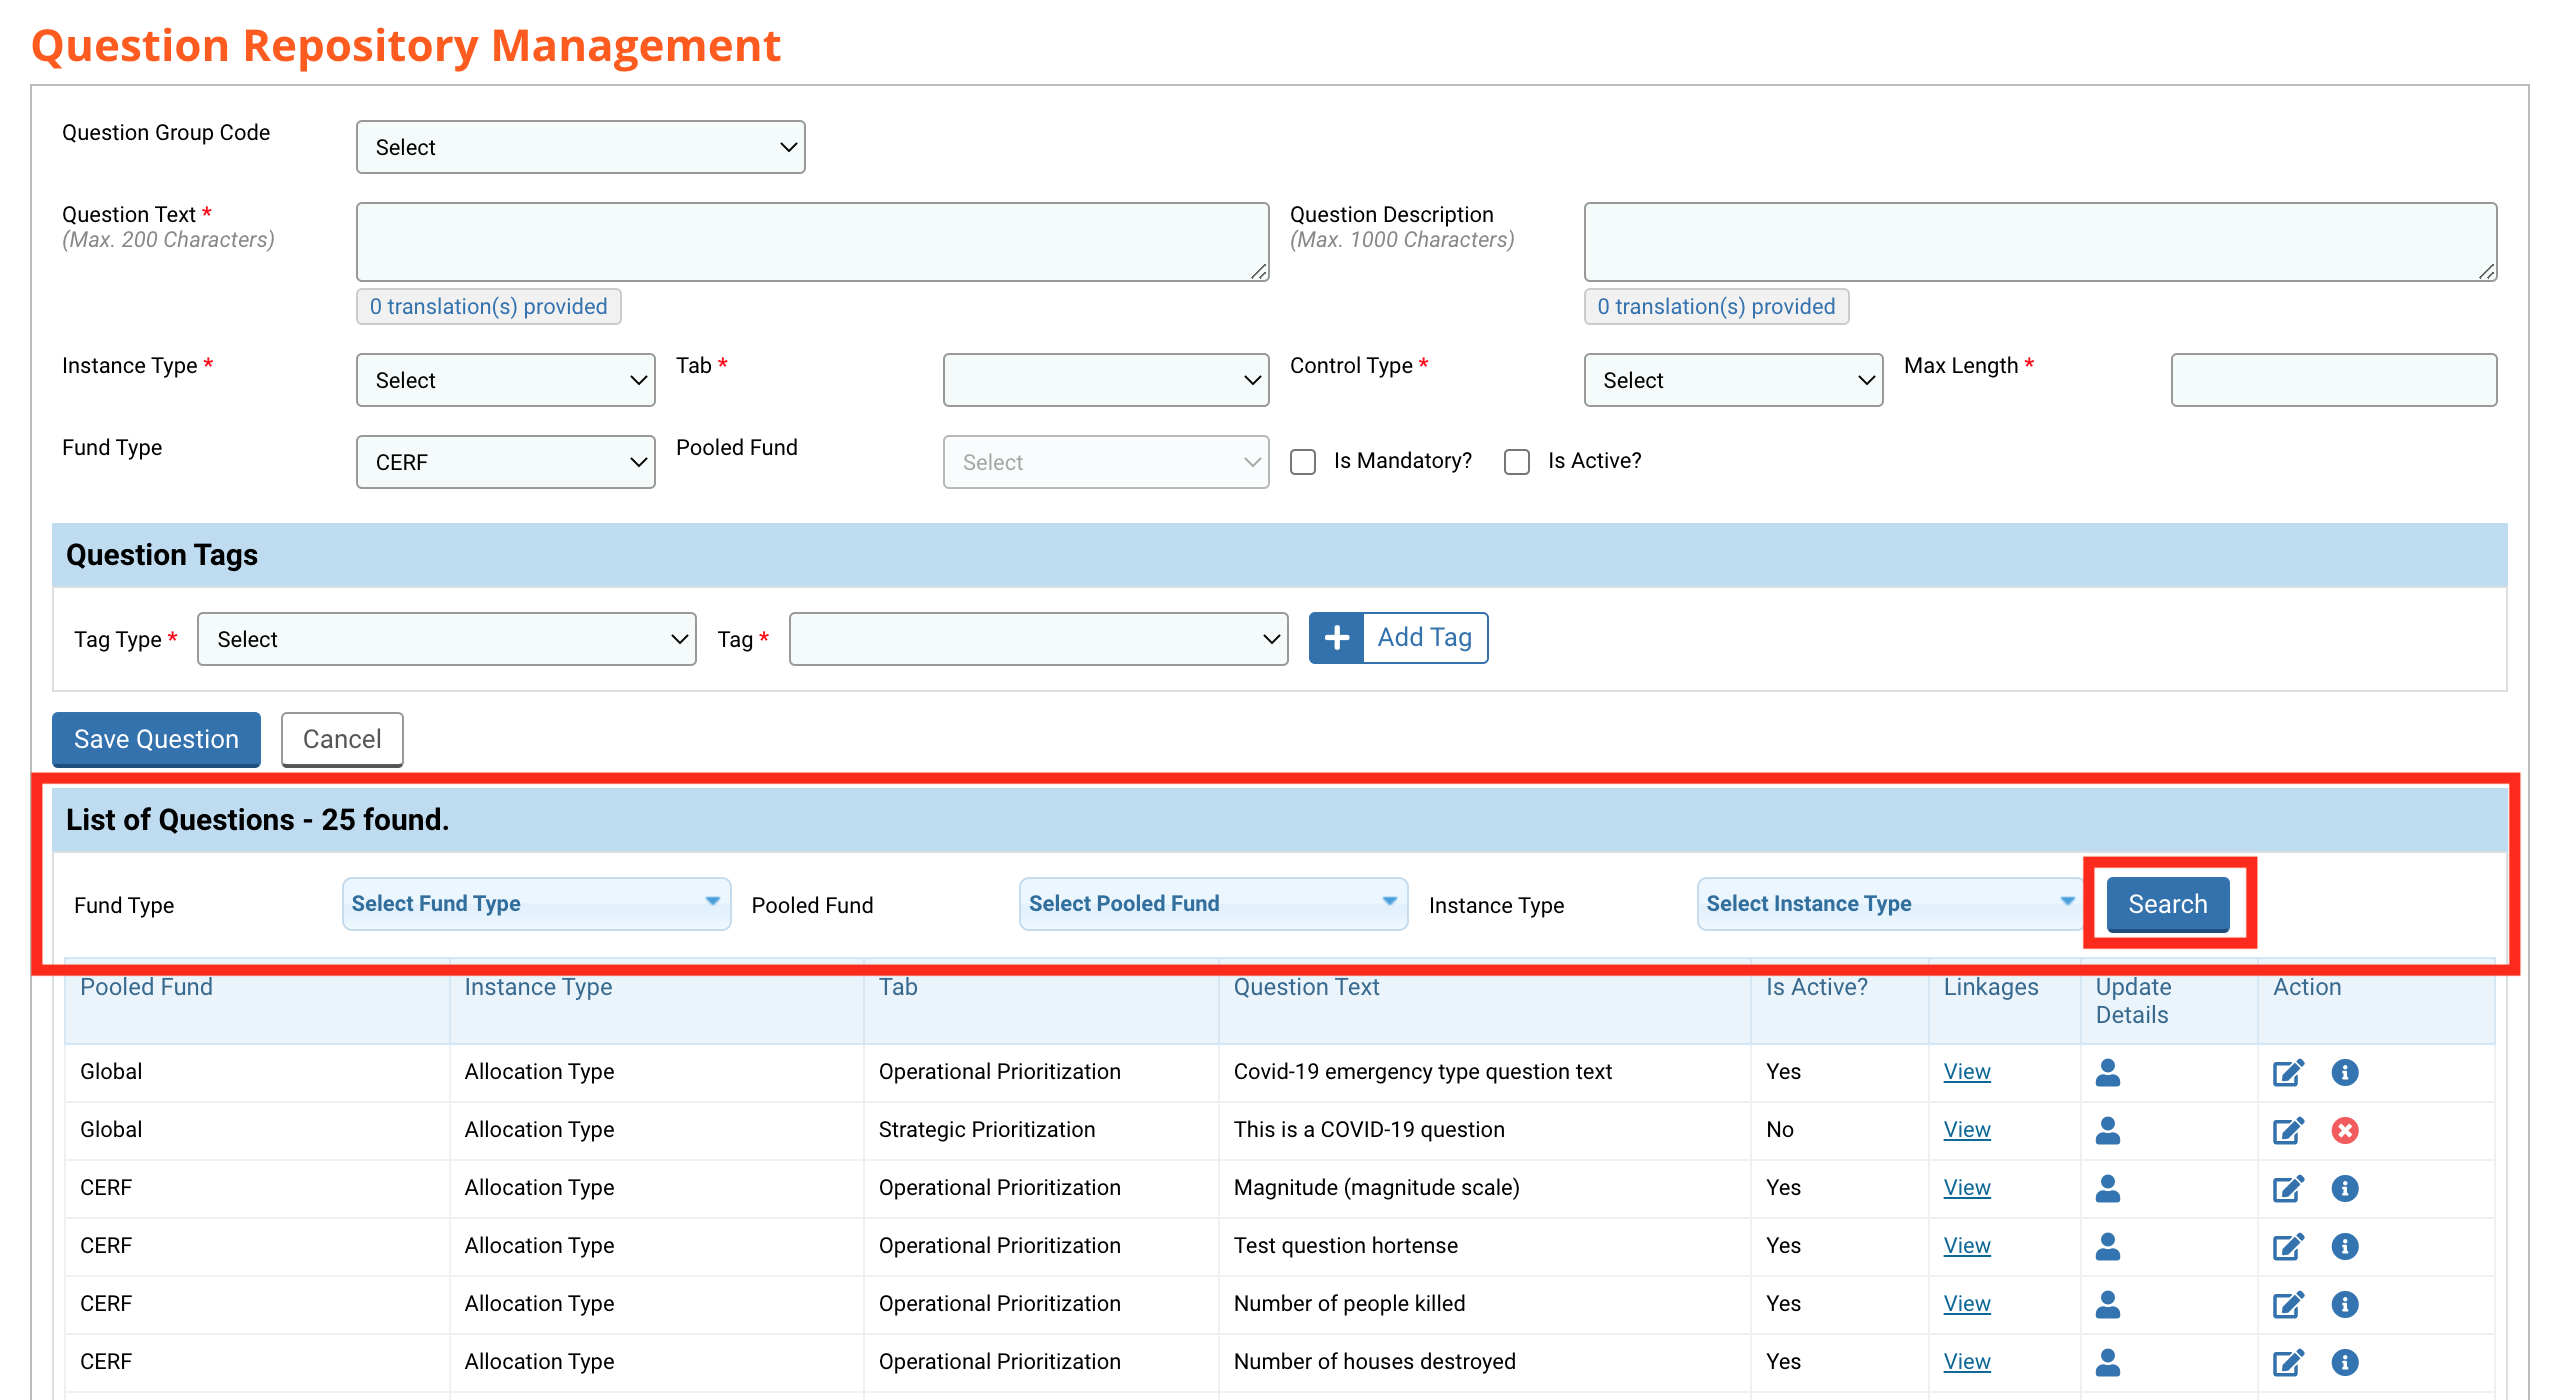The width and height of the screenshot is (2560, 1400).
Task: Open Select Pooled Fund filter
Action: click(1214, 904)
